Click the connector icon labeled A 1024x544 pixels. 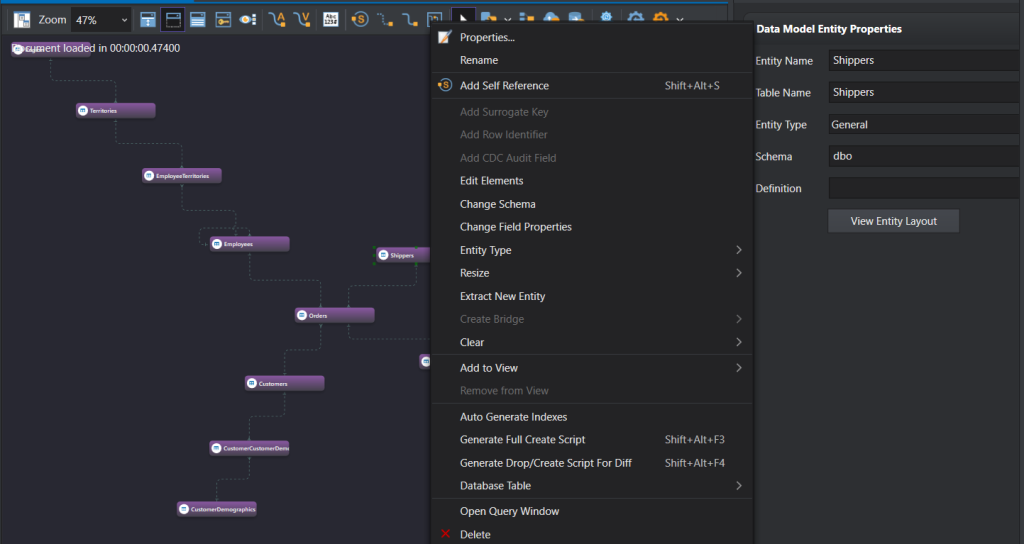point(279,19)
